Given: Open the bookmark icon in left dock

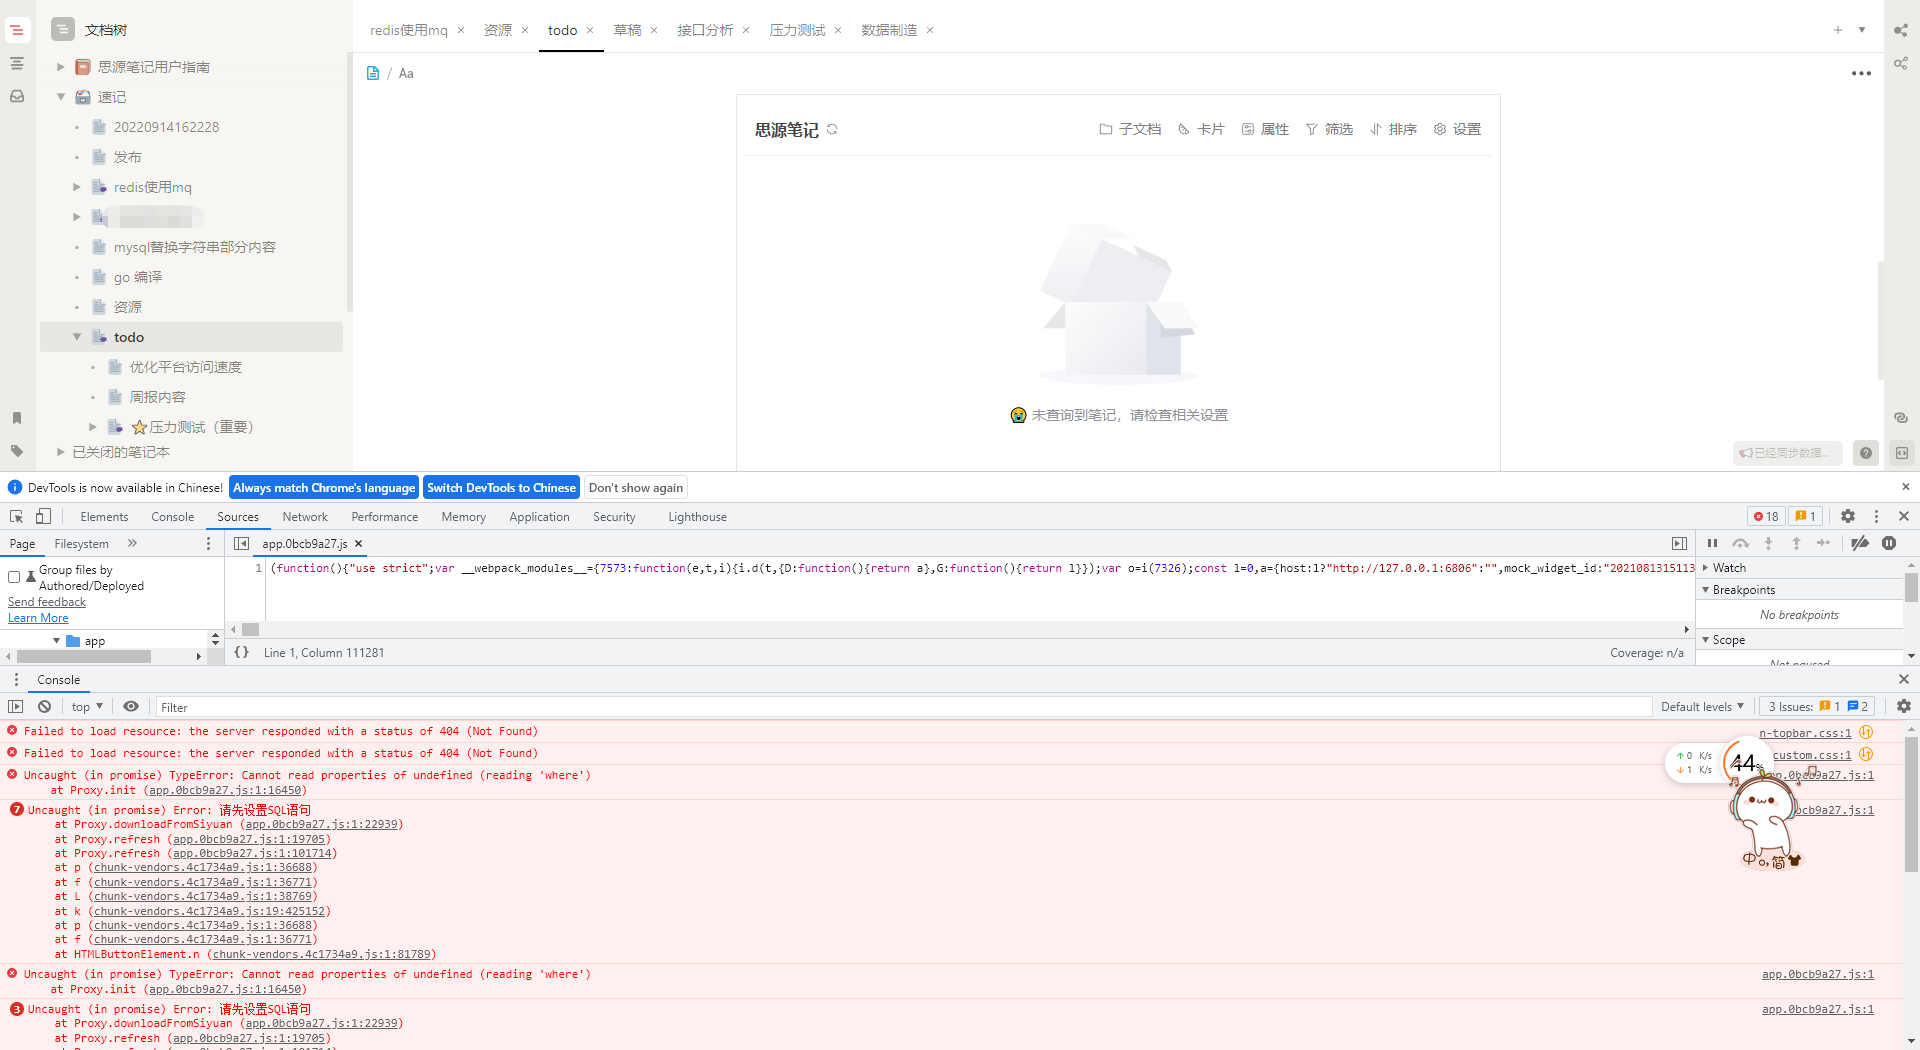Looking at the screenshot, I should coord(17,418).
